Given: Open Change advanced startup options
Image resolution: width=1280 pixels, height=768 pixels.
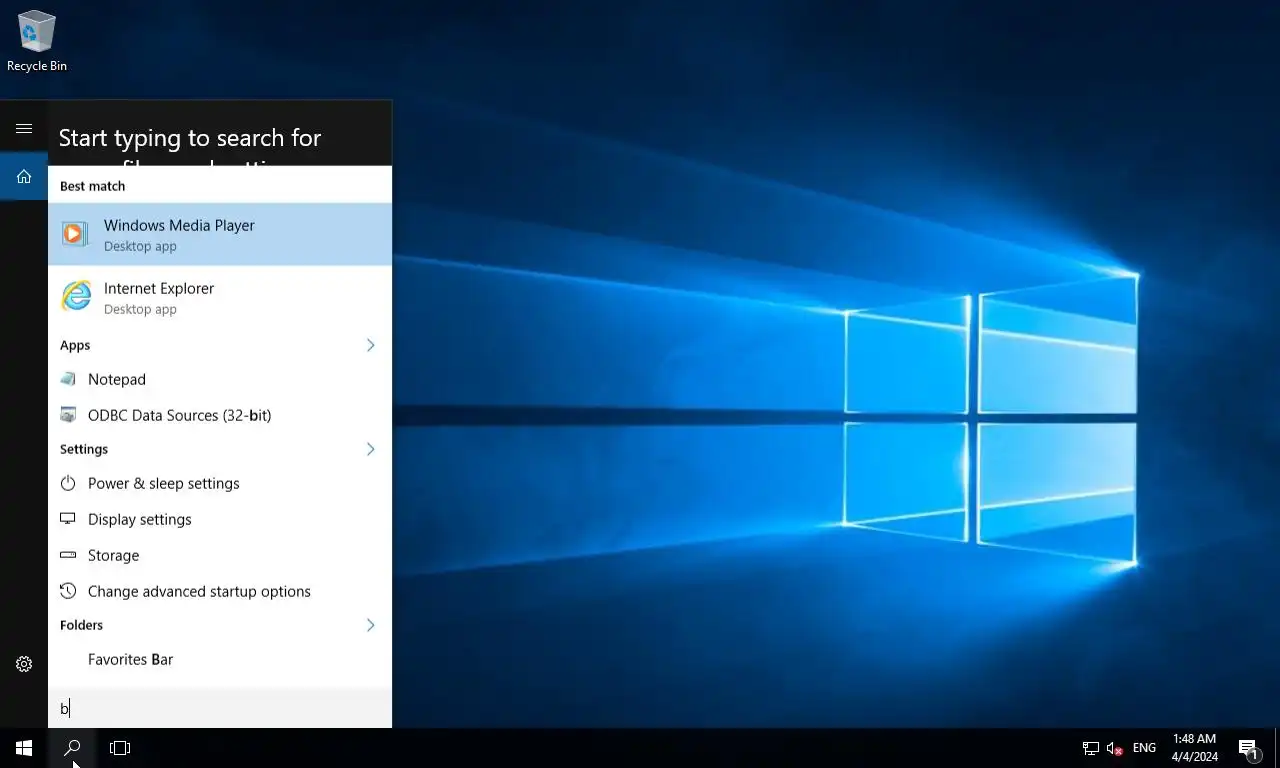Looking at the screenshot, I should click(x=220, y=591).
